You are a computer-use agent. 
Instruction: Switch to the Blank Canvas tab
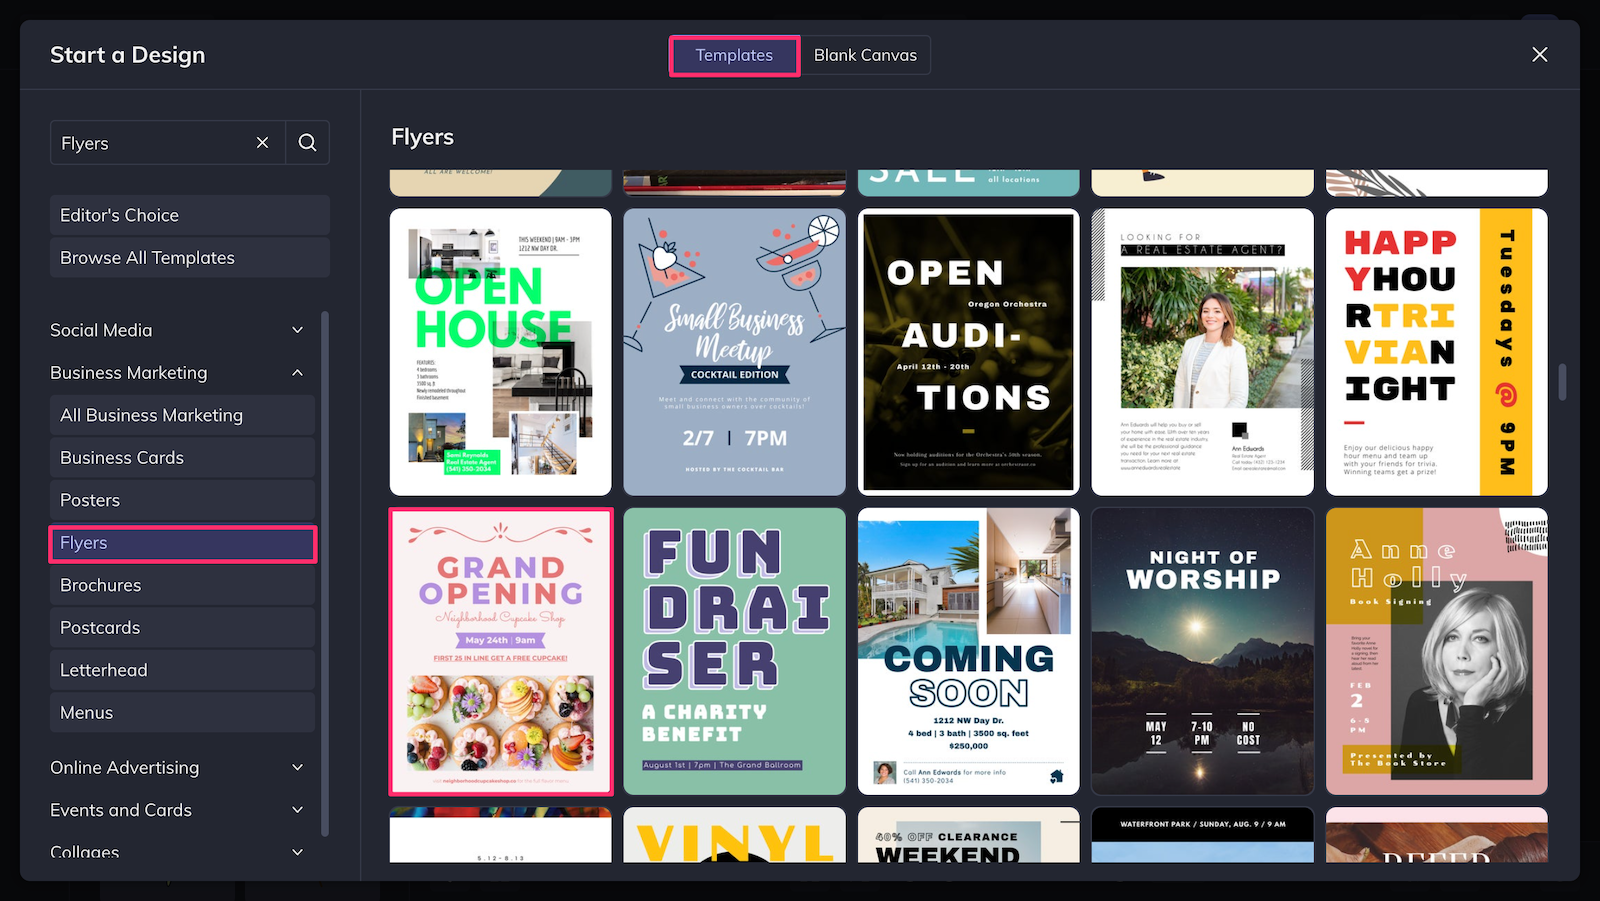pos(865,55)
